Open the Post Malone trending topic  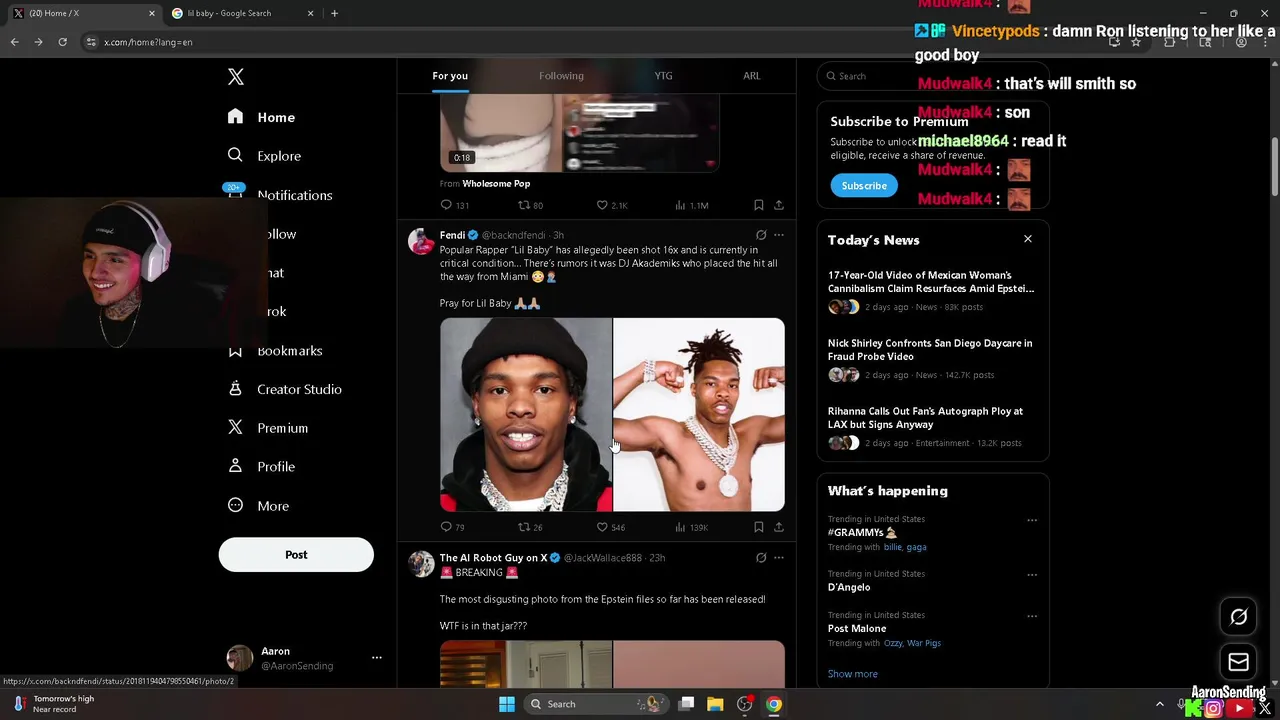point(857,629)
